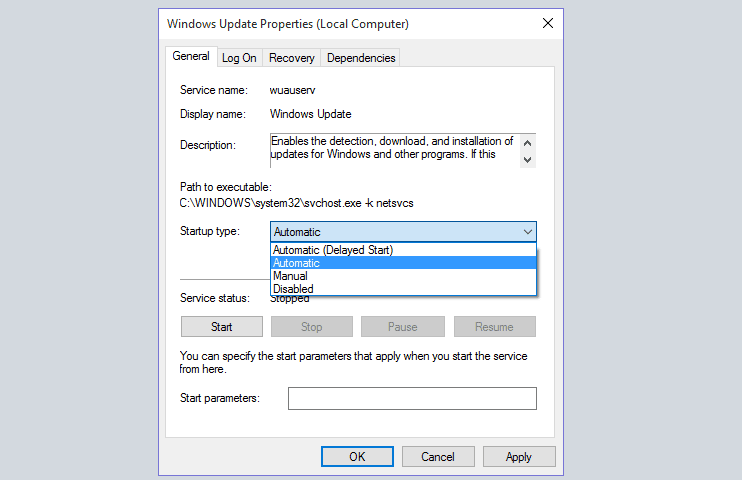Click the greyed-out Stop button
This screenshot has width=742, height=480.
click(x=311, y=327)
